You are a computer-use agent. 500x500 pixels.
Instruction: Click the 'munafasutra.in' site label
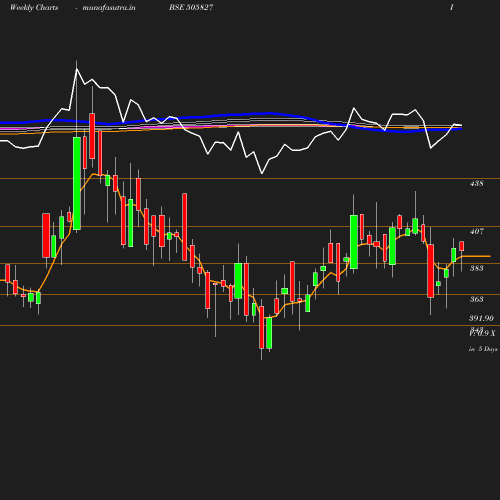109,8
